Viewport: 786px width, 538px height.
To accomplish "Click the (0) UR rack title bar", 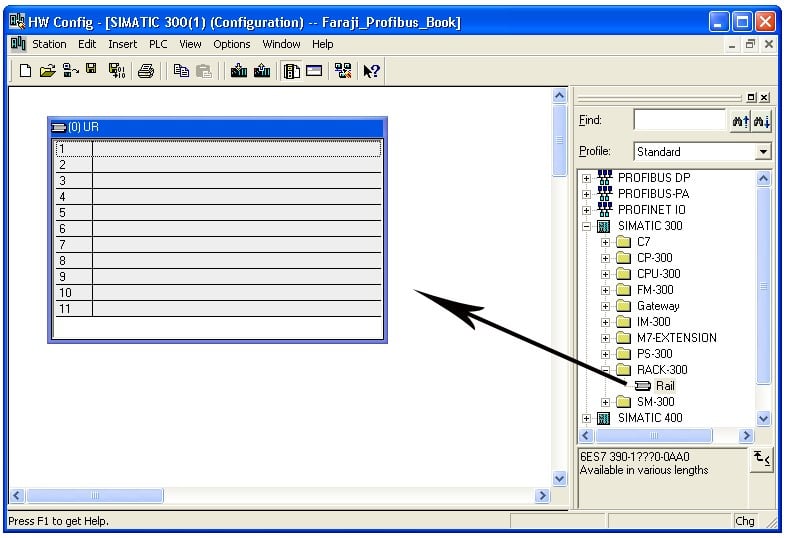I will tap(218, 127).
